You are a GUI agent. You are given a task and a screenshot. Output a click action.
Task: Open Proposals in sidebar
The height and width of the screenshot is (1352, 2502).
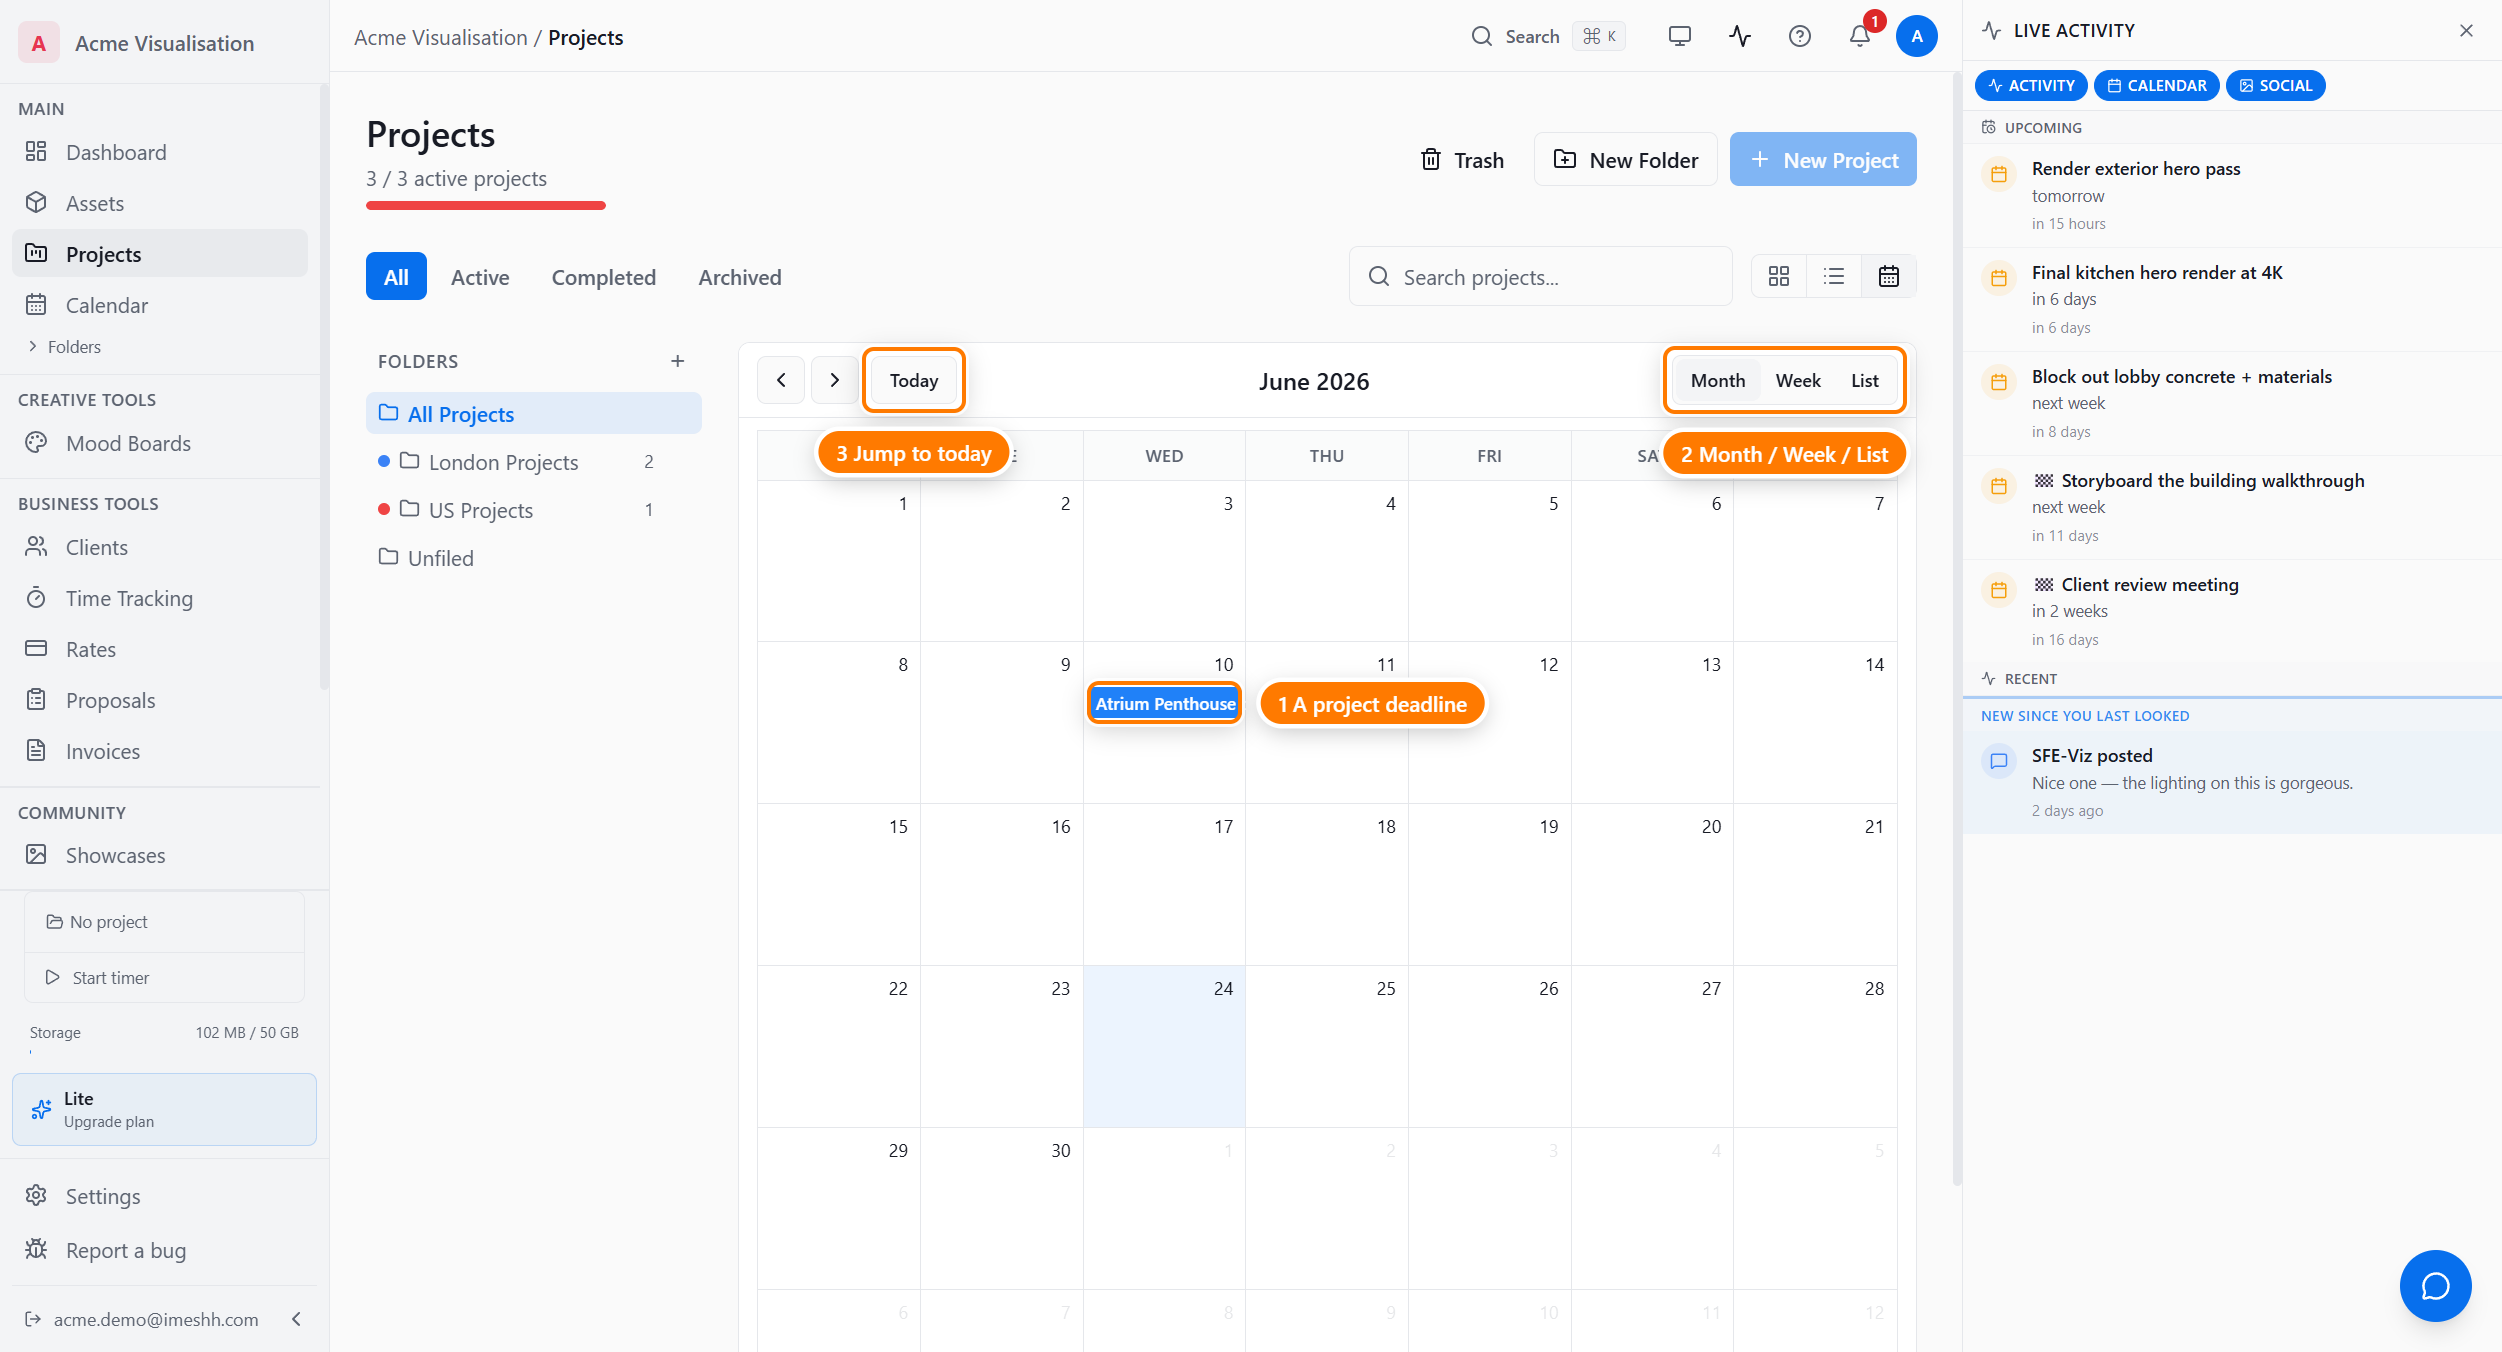[x=160, y=700]
